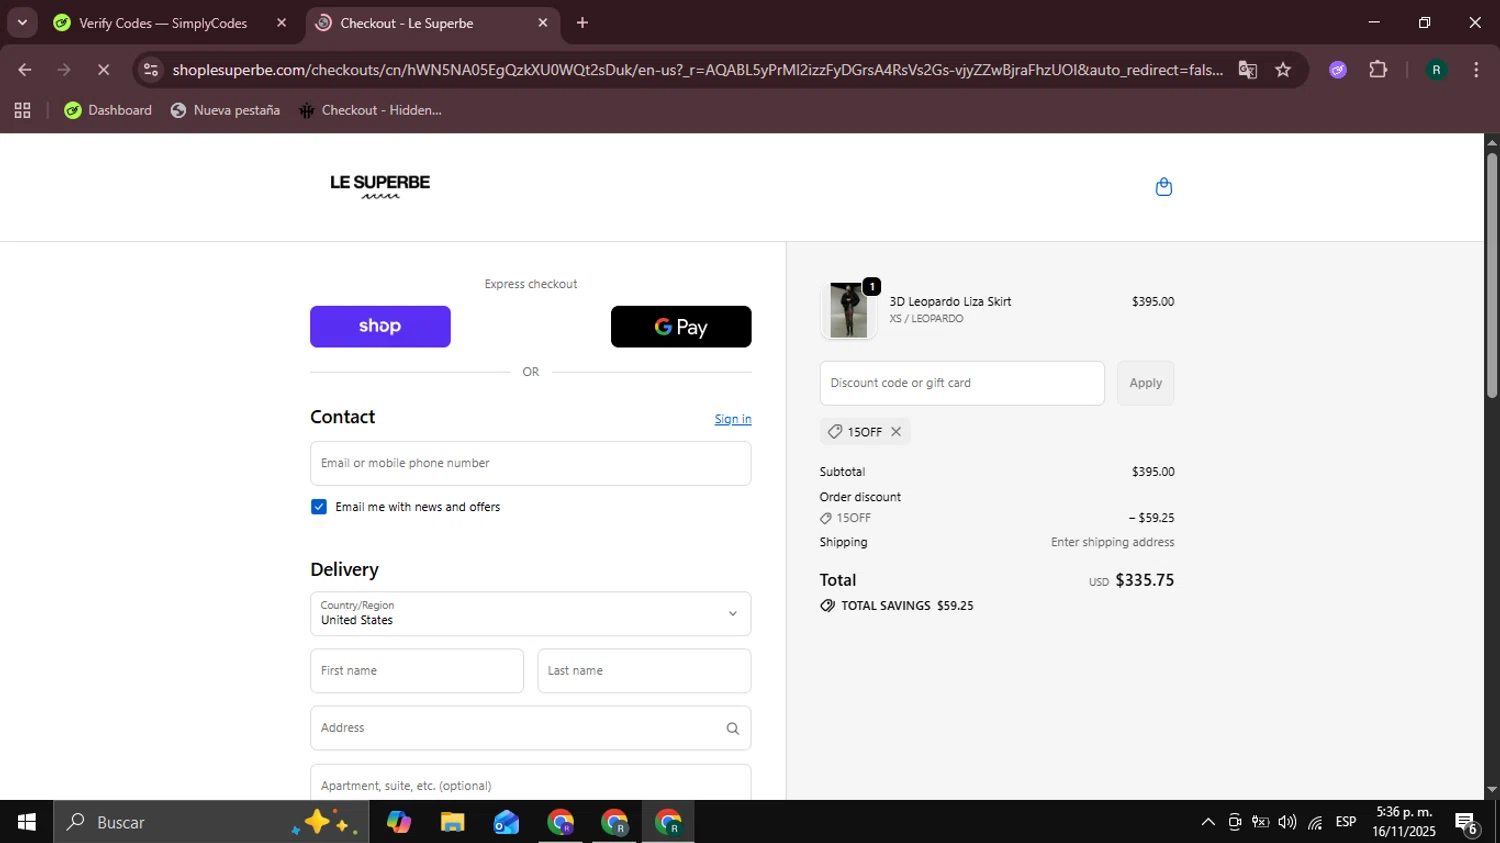The image size is (1500, 843).
Task: Open a new browser tab
Action: pyautogui.click(x=582, y=23)
